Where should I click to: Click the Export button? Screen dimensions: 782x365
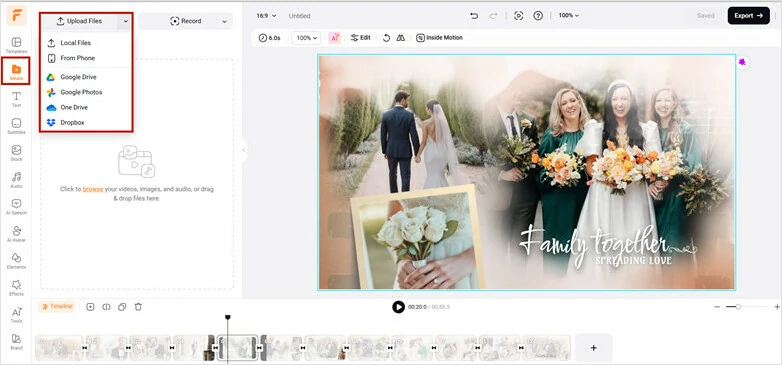[749, 15]
